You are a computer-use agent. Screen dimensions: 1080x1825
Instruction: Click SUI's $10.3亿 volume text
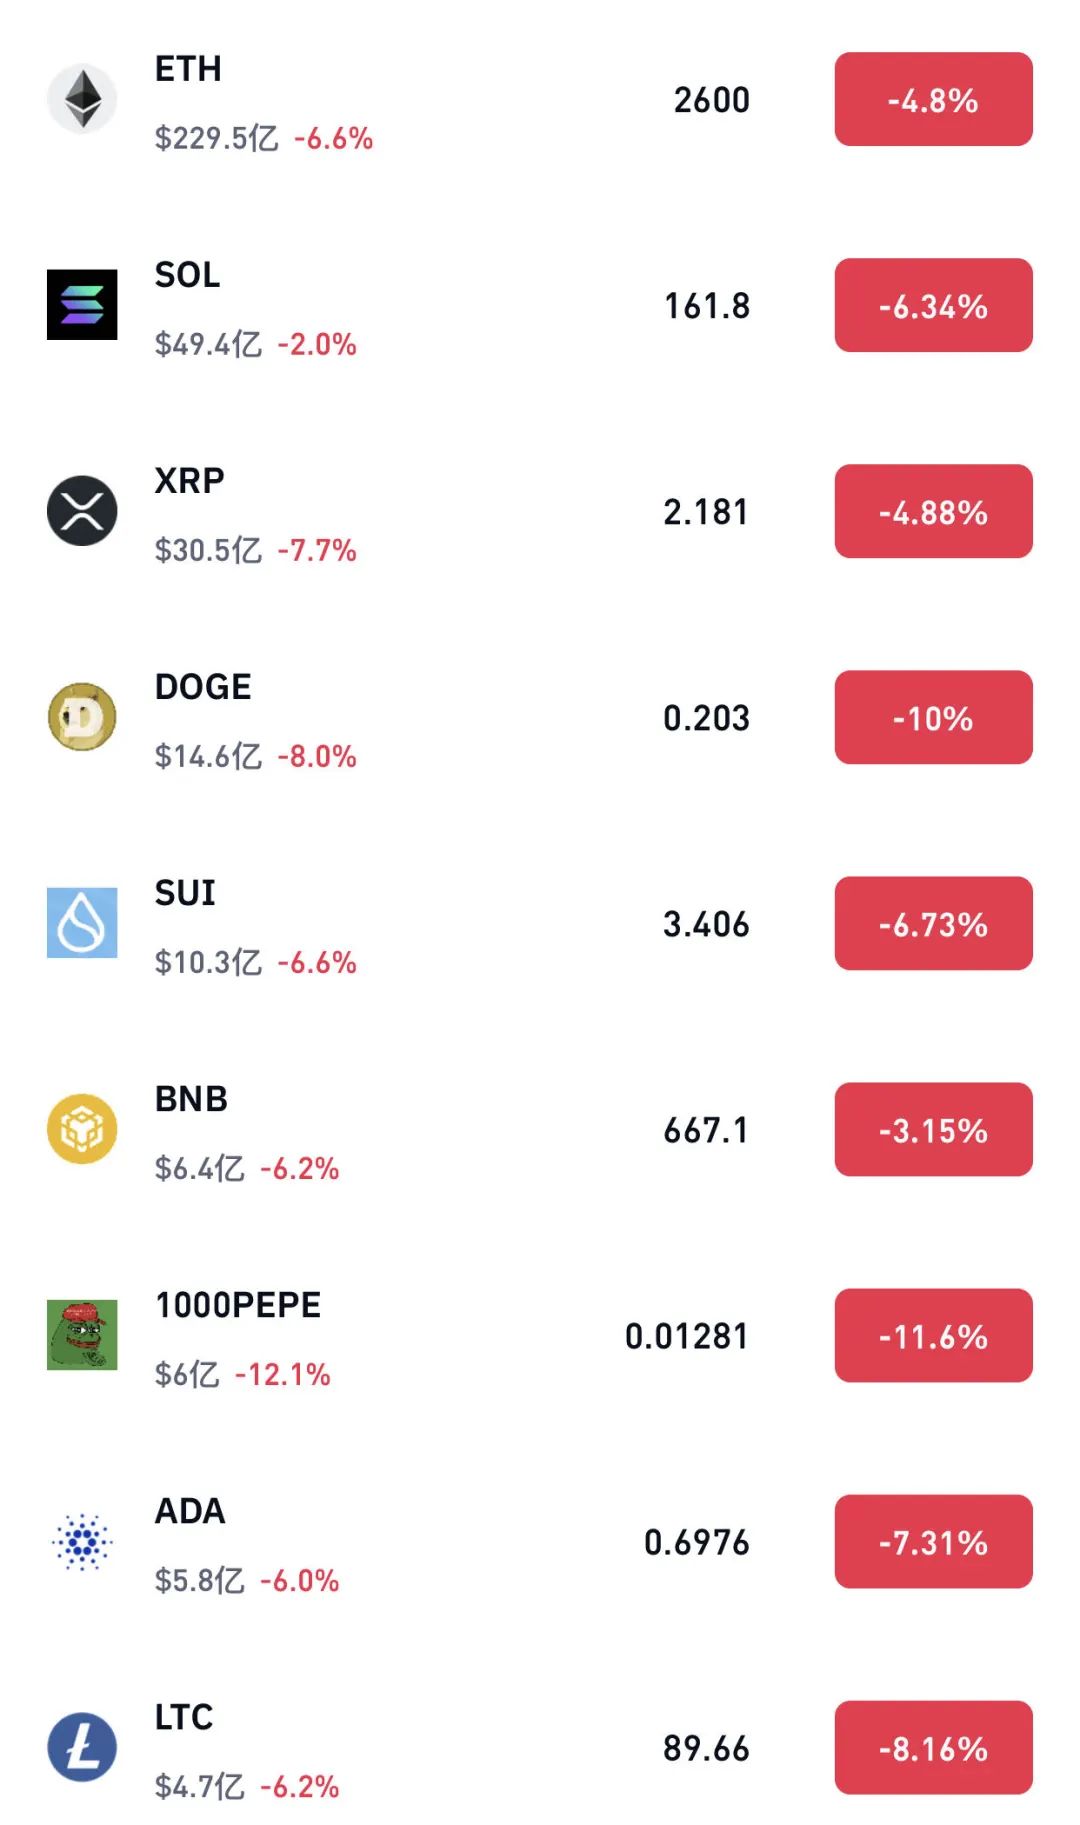tap(208, 962)
